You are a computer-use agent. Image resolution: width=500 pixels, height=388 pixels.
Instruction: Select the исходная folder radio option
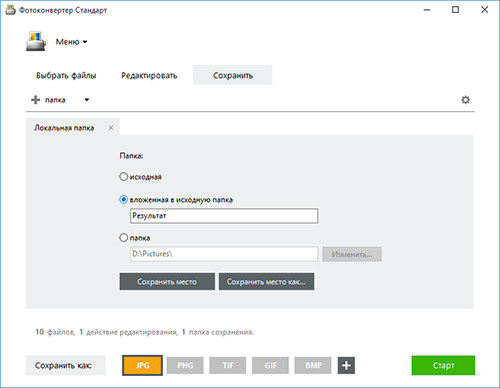coord(124,176)
